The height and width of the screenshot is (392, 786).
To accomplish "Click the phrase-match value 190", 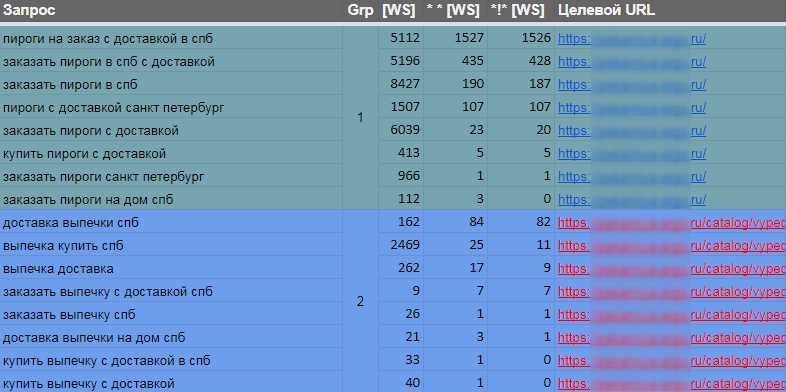I will (473, 85).
